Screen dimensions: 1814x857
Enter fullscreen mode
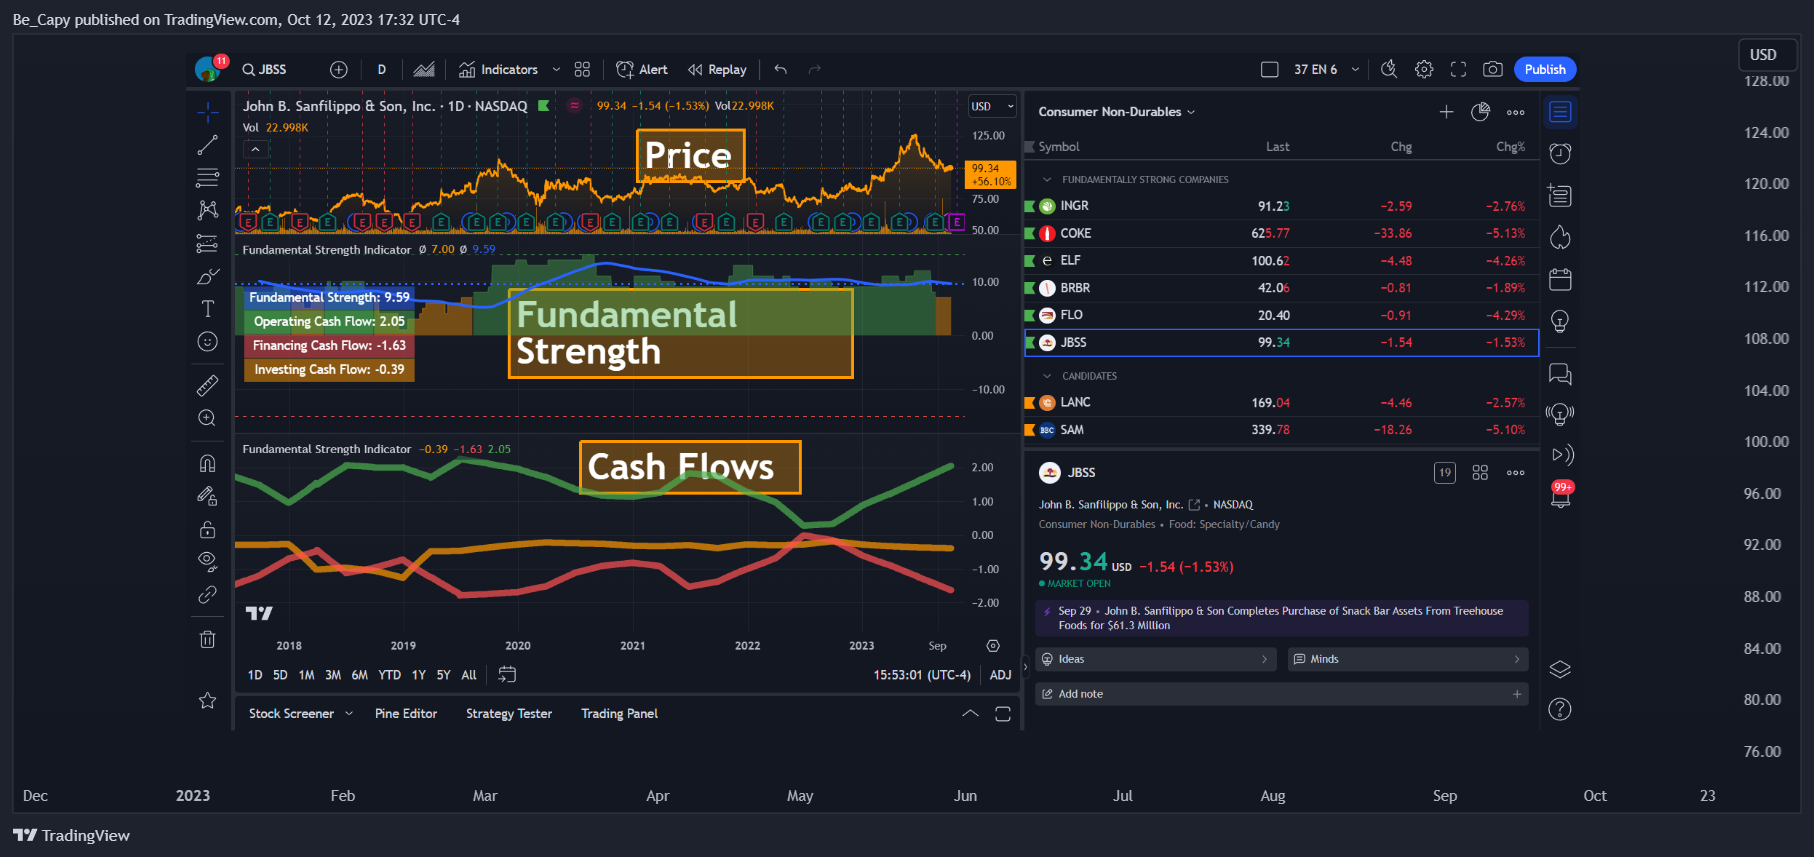[x=1458, y=69]
